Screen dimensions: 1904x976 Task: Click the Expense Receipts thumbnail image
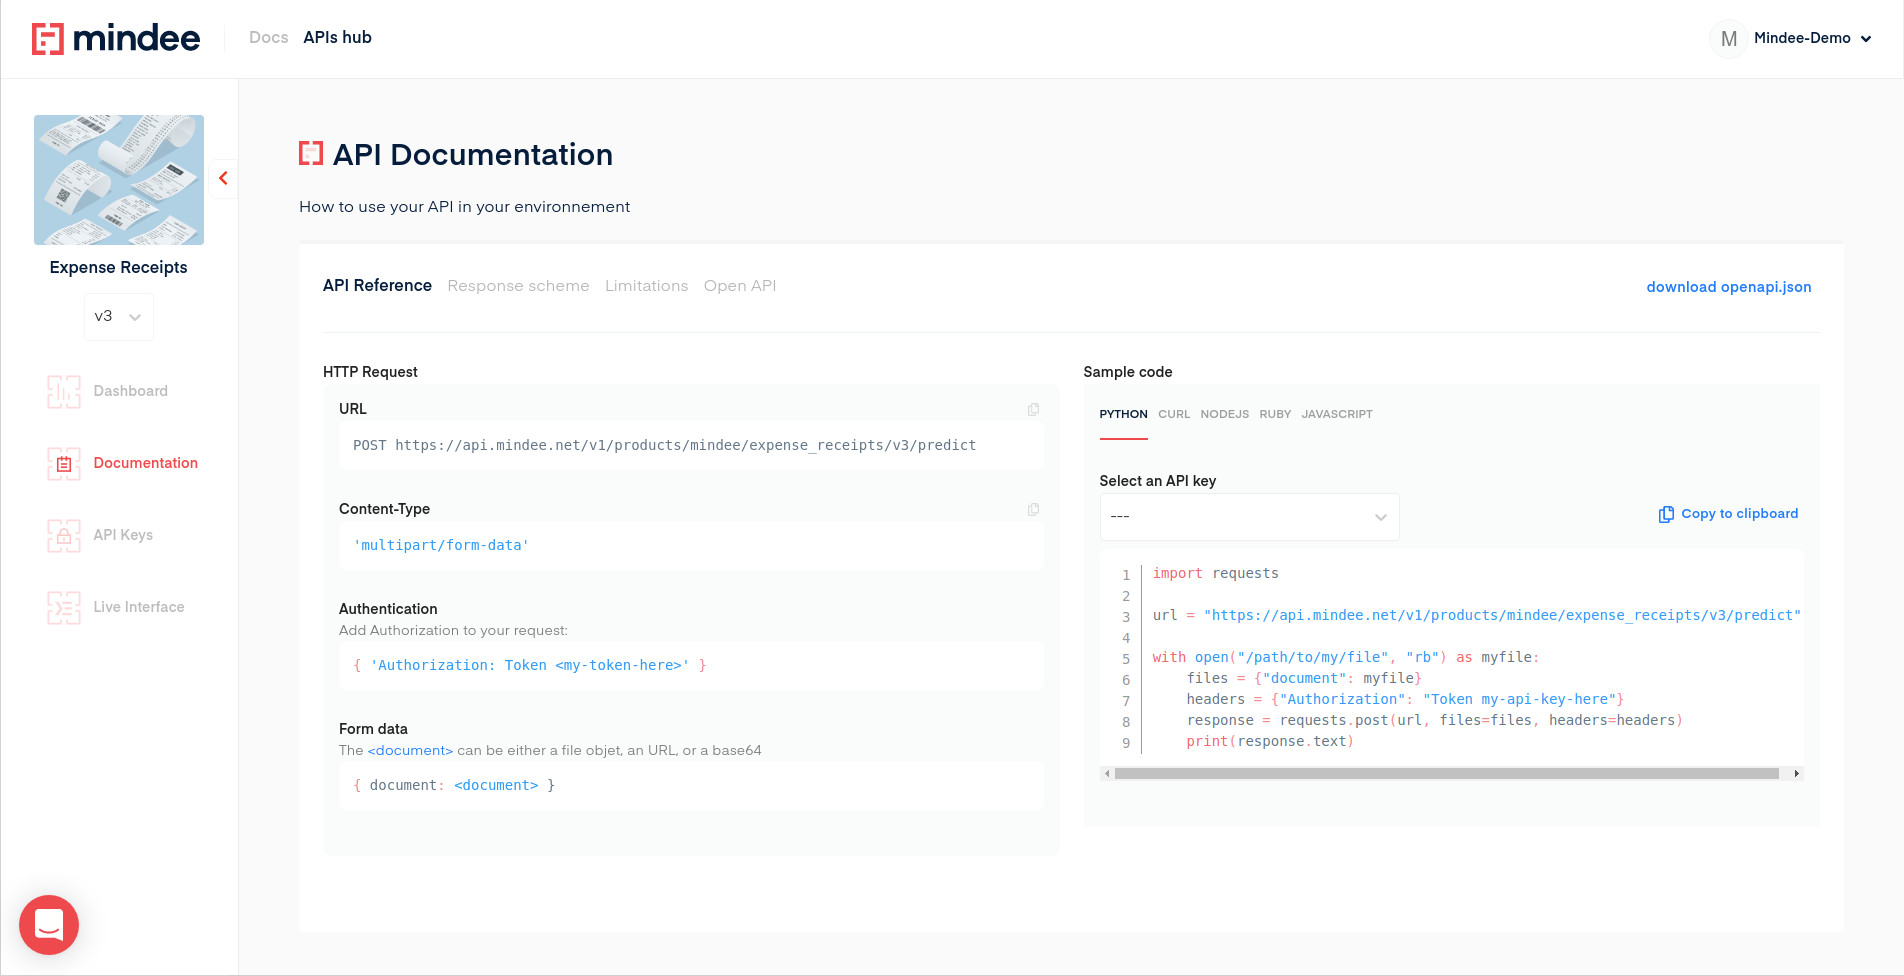119,180
